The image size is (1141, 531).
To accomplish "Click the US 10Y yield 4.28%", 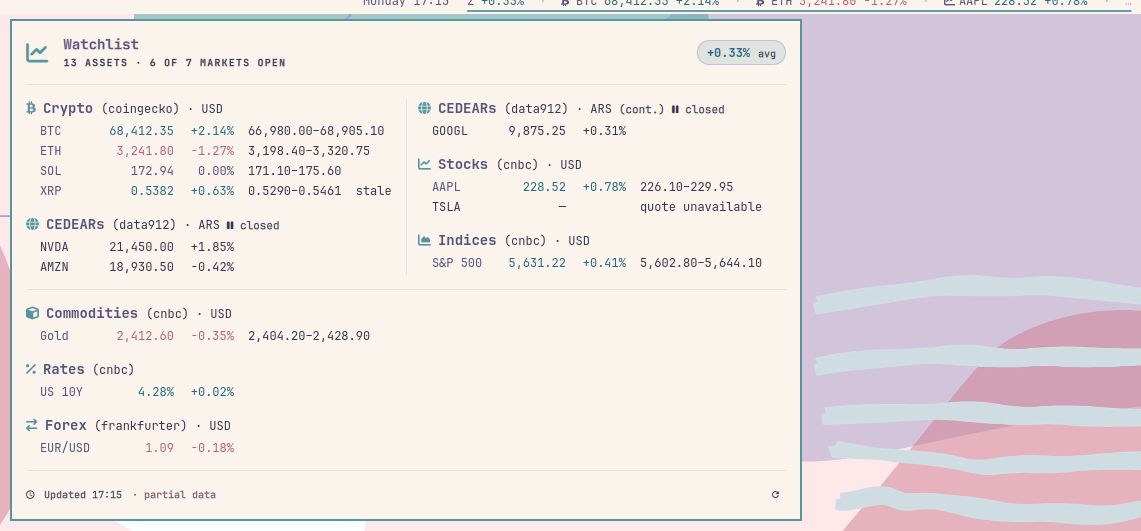I will [156, 391].
